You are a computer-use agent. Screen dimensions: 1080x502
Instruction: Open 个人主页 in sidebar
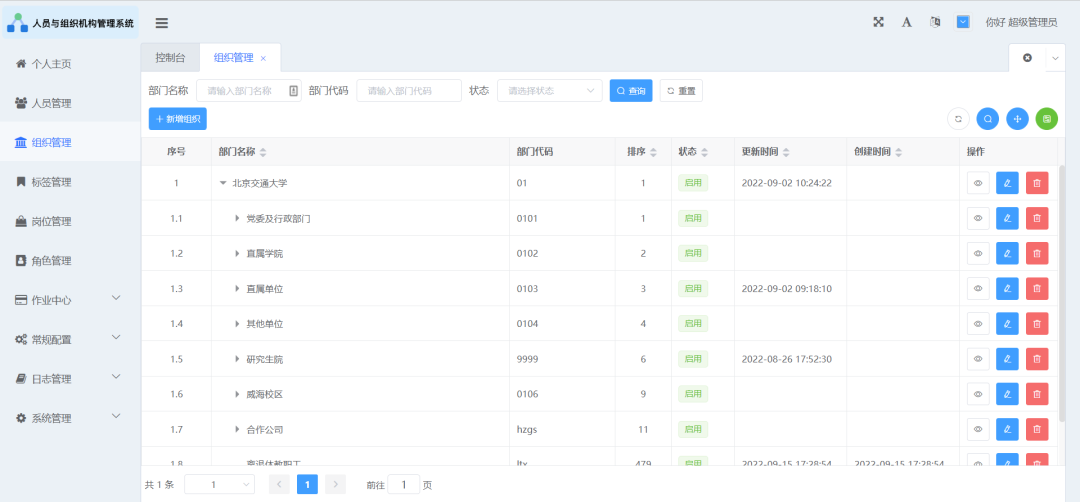[x=69, y=64]
